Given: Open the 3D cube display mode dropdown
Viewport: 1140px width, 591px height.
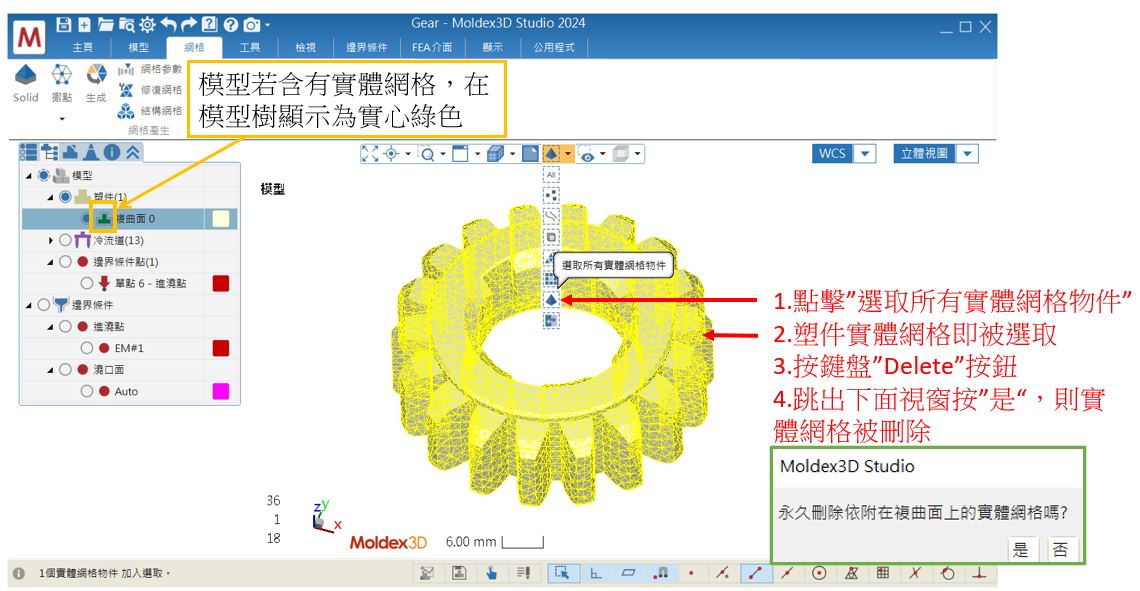Looking at the screenshot, I should tap(513, 153).
